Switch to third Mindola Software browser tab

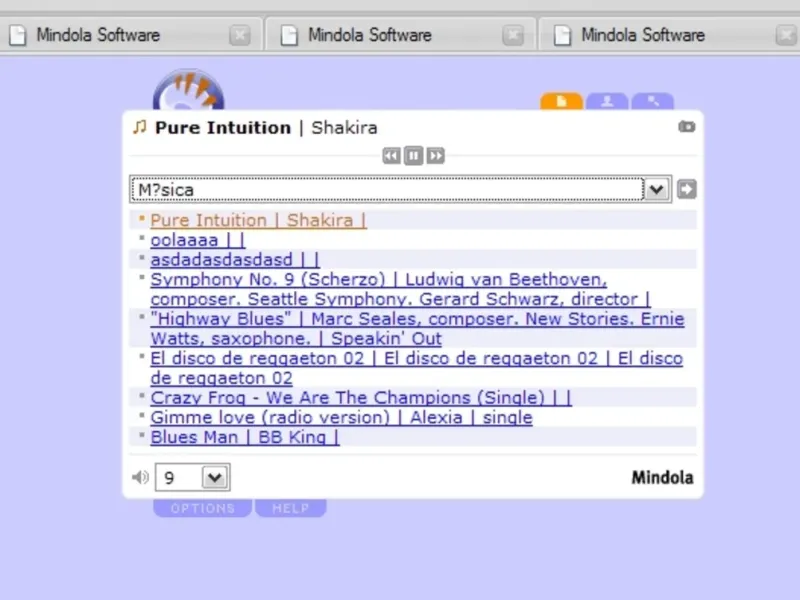[x=669, y=35]
